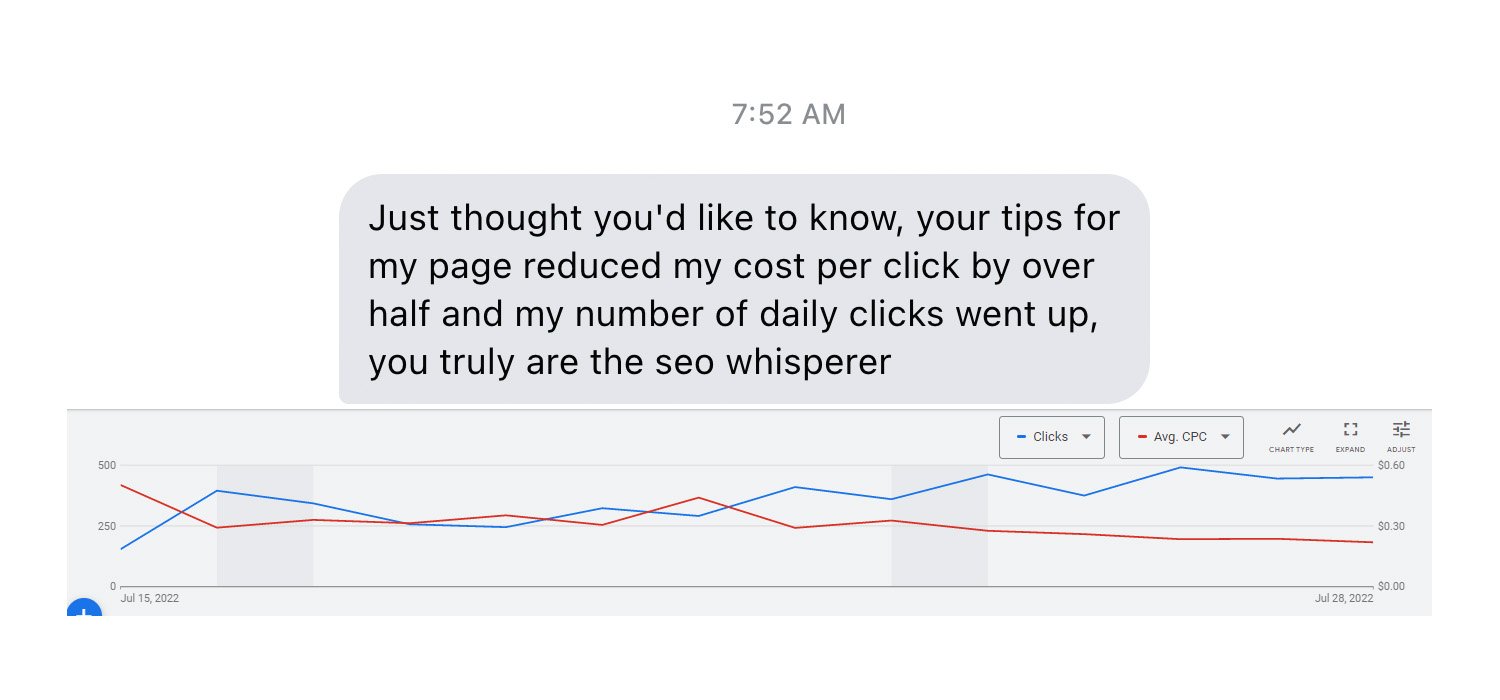Select the second shaded band on the chart
This screenshot has height=700, width=1500.
(939, 525)
